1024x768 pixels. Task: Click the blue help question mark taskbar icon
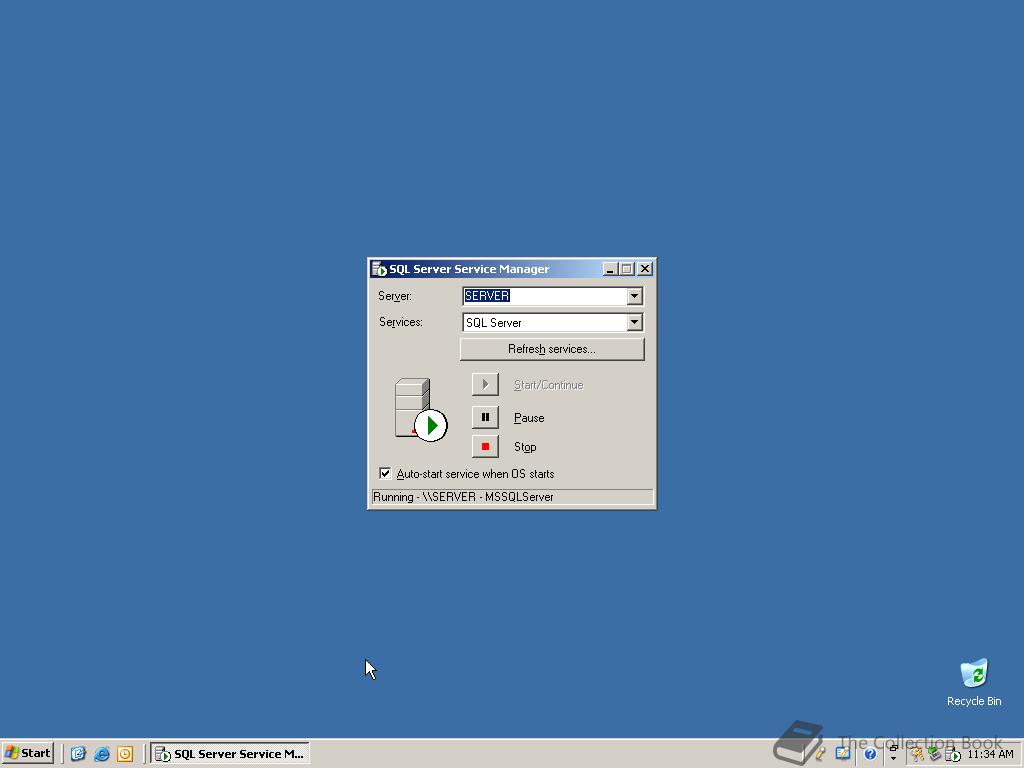(x=870, y=754)
